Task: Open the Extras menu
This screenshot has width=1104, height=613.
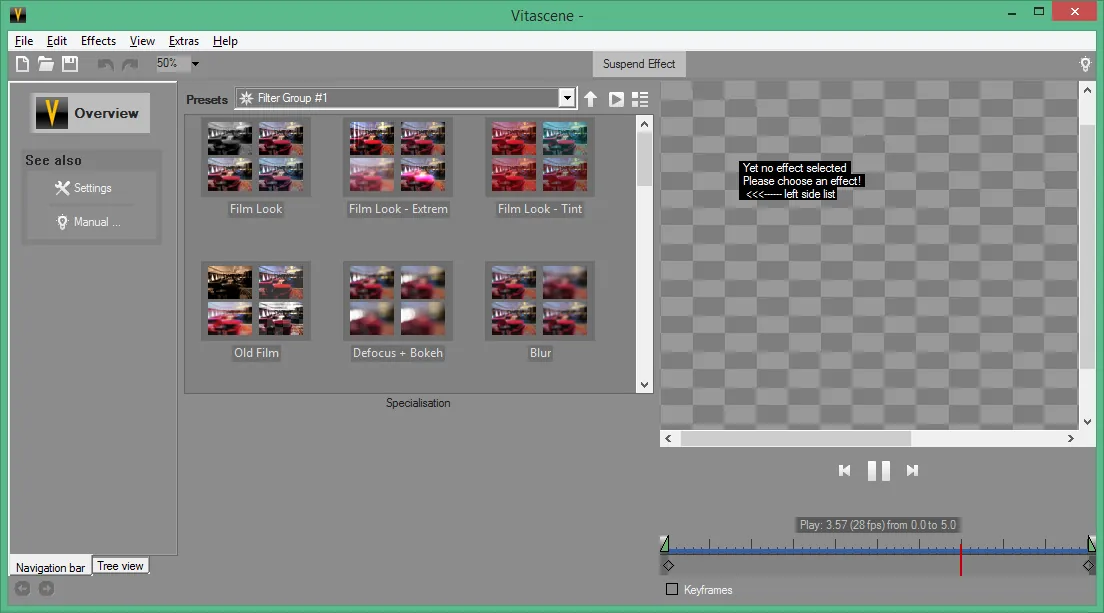Action: pyautogui.click(x=184, y=41)
